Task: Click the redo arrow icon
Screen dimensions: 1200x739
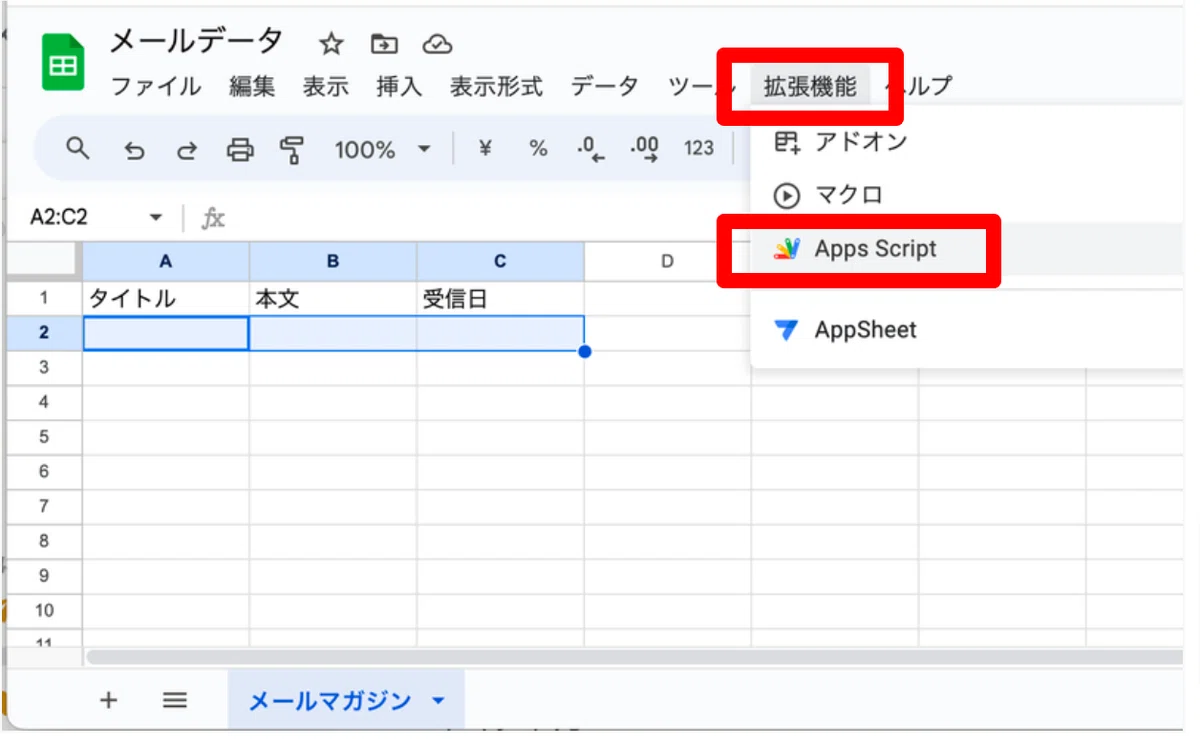Action: [x=187, y=150]
